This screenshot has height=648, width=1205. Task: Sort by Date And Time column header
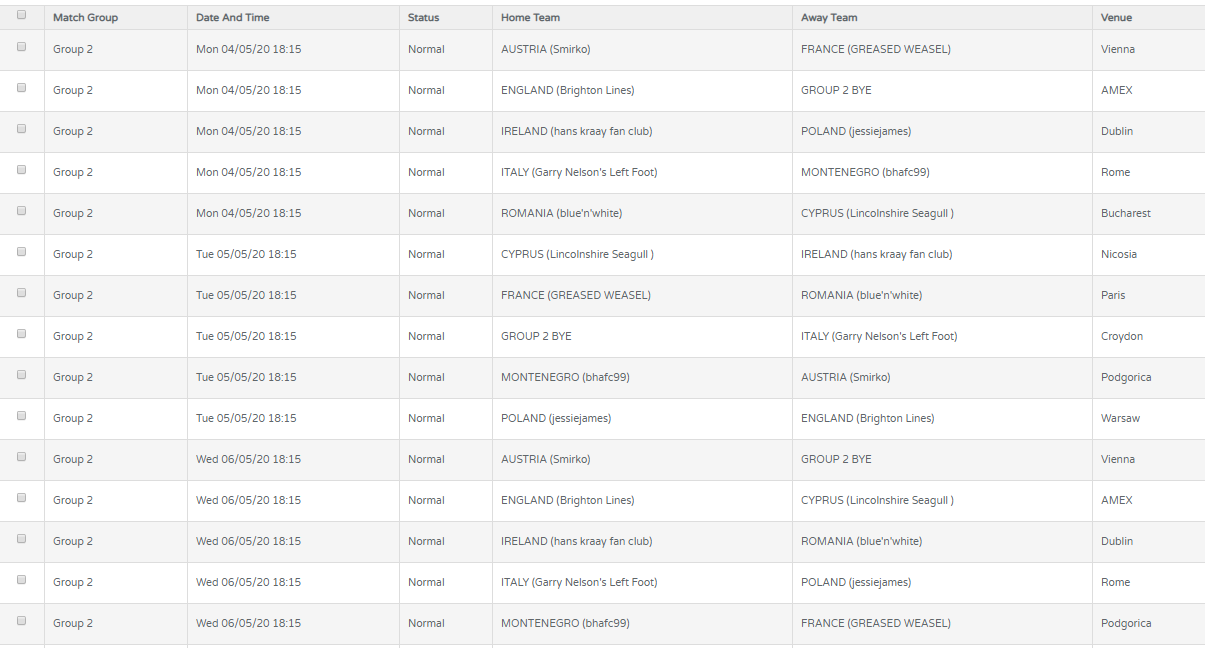(232, 17)
